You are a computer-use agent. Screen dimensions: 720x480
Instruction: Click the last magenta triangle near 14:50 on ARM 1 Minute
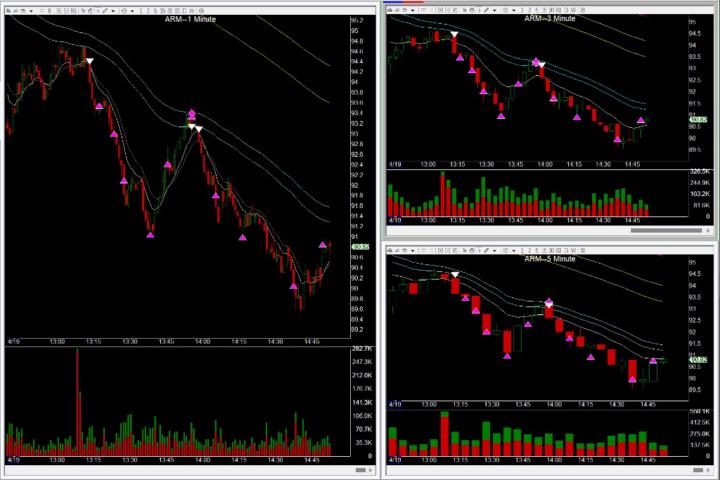pos(323,245)
